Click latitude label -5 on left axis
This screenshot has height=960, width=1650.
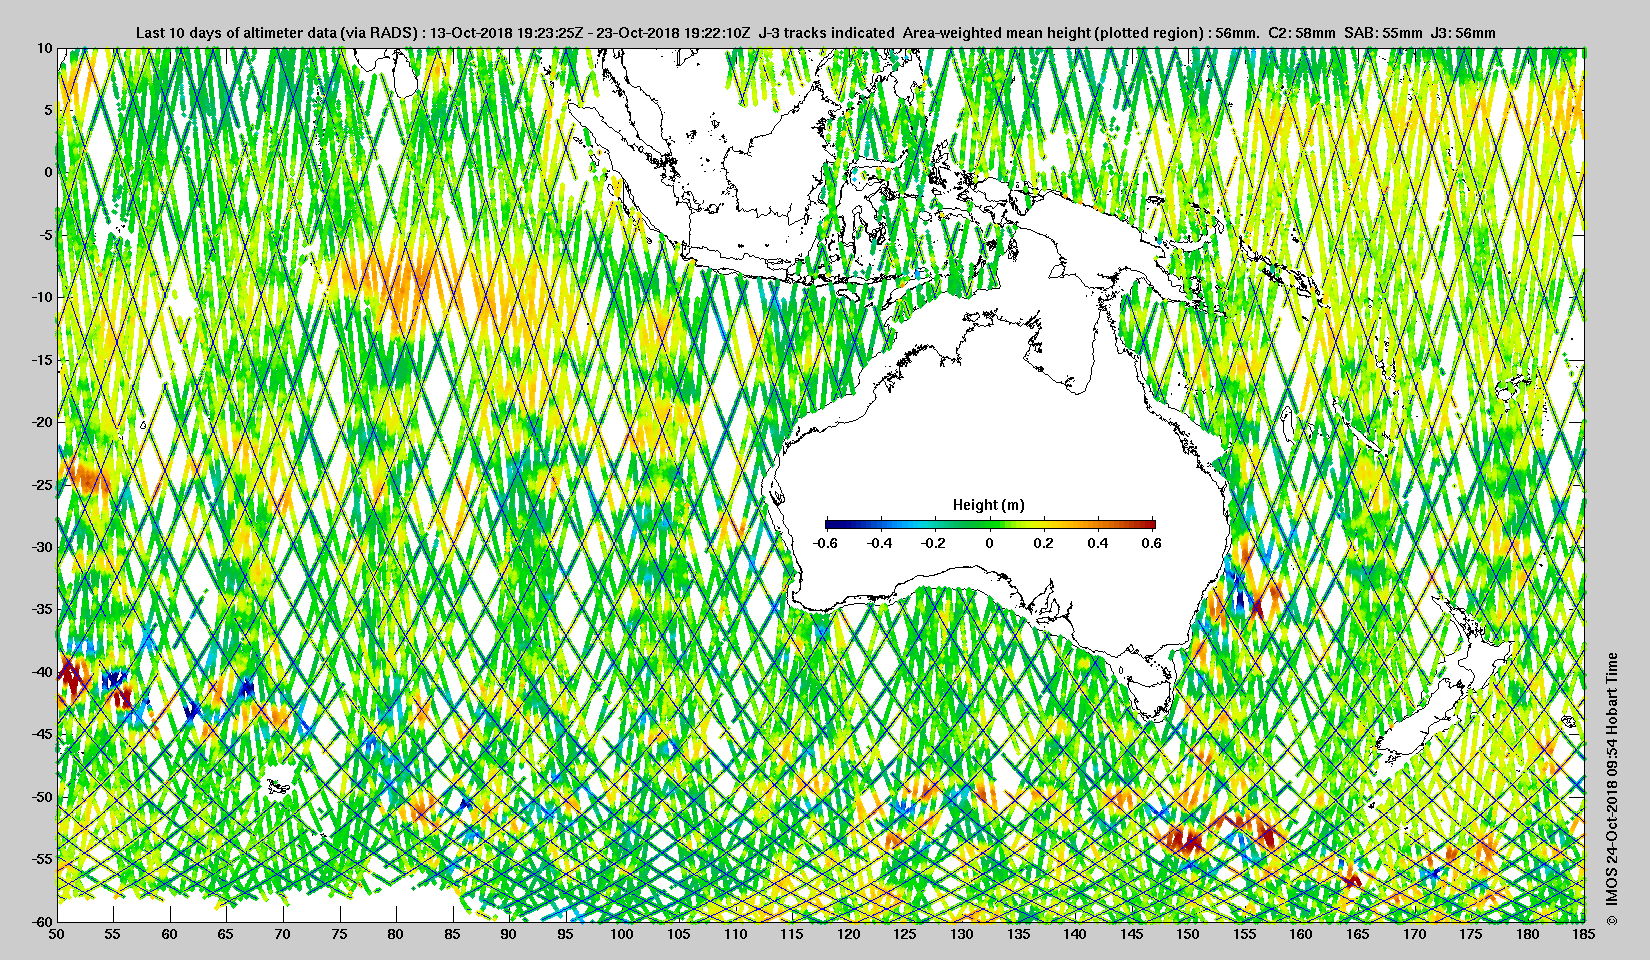pos(45,235)
